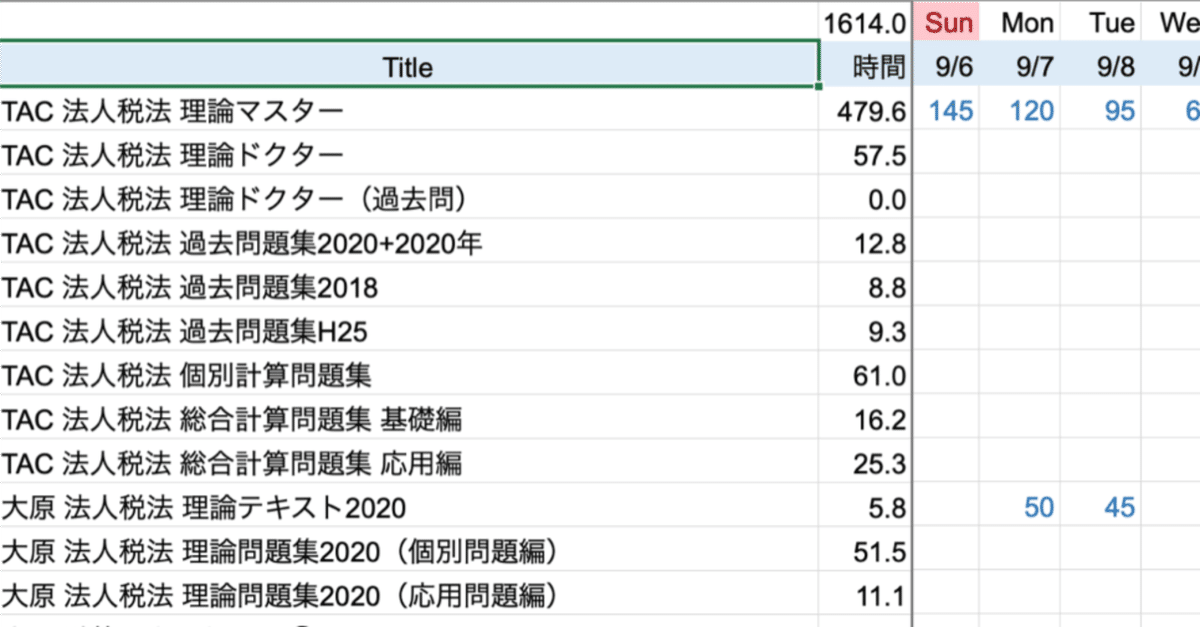Click the 479.6 hours cell
The width and height of the screenshot is (1200, 627).
click(866, 110)
